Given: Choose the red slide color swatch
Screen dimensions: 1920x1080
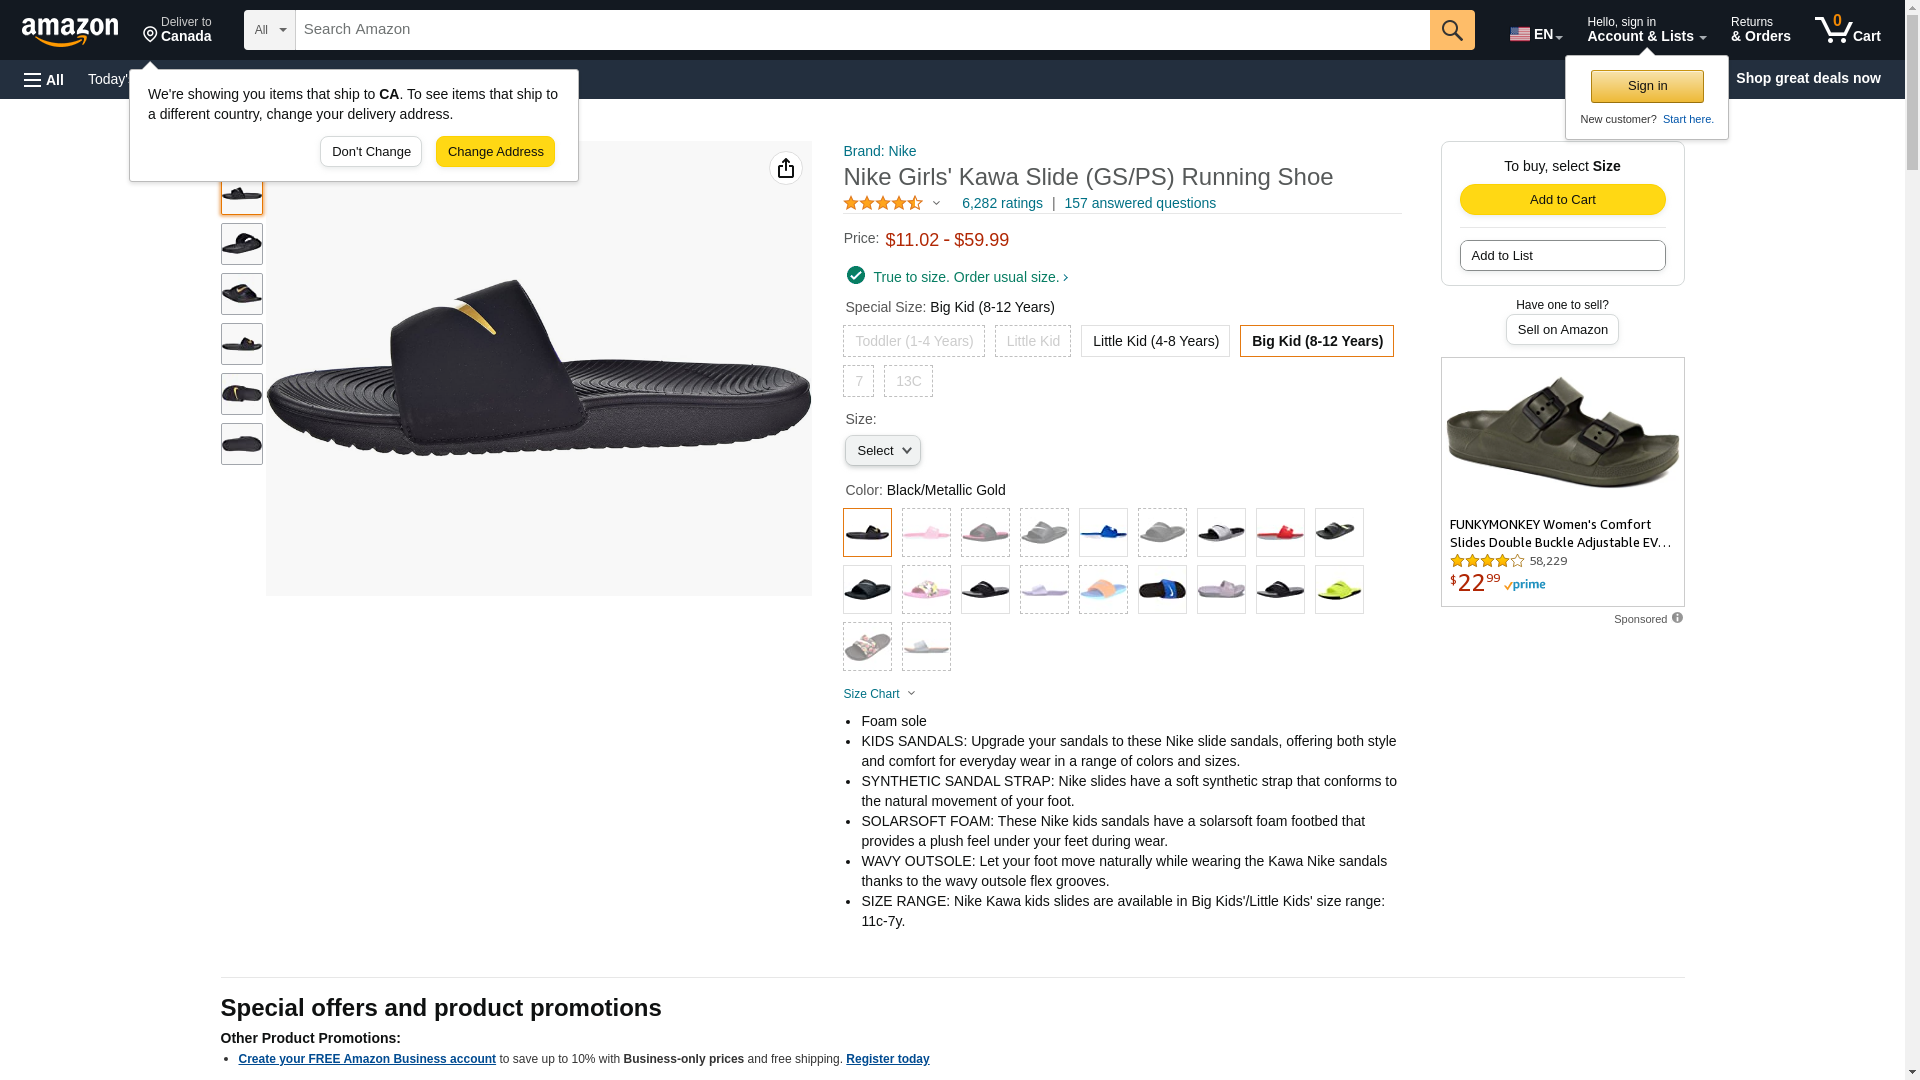Looking at the screenshot, I should (x=1280, y=533).
